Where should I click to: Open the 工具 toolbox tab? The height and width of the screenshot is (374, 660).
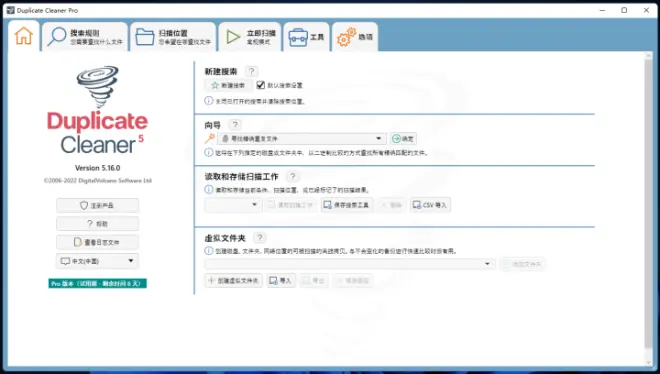pos(306,37)
